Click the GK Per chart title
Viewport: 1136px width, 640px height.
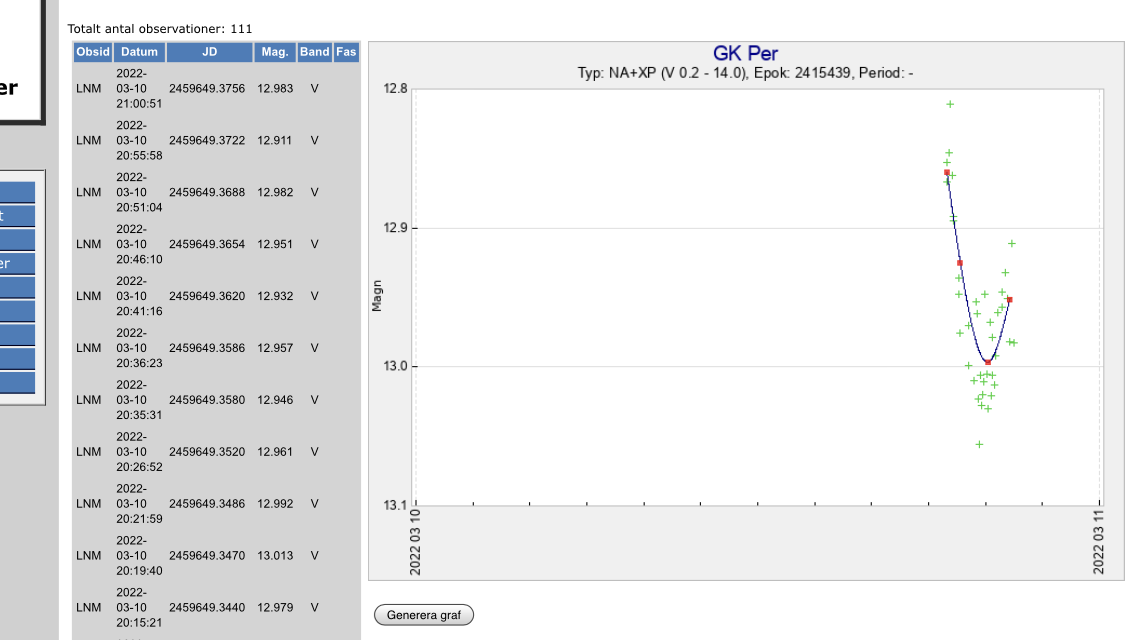745,54
